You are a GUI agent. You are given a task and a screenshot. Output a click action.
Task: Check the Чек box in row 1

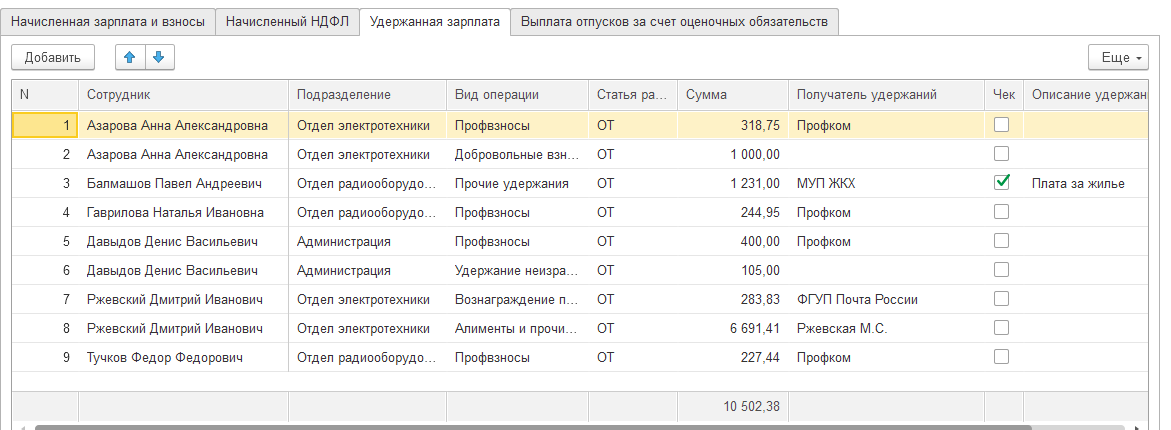pos(1001,125)
